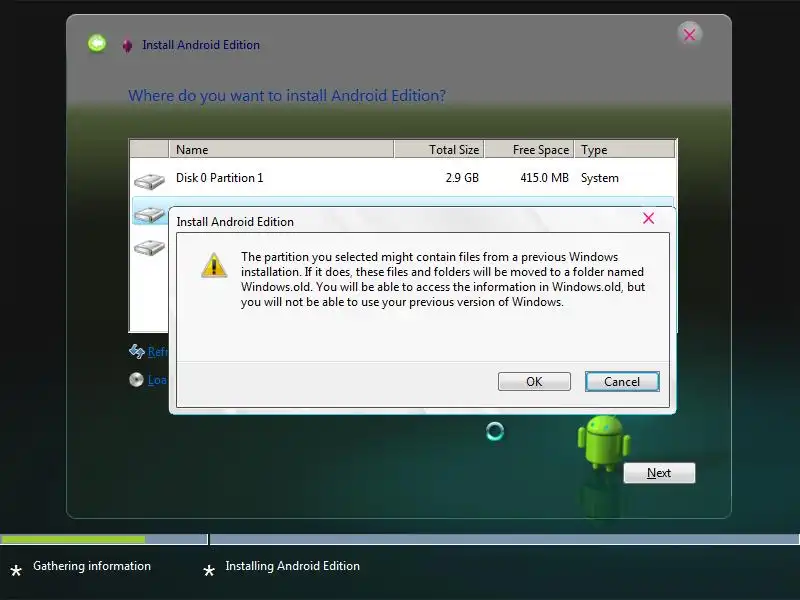Sort partitions by the Total Size column

coord(439,149)
